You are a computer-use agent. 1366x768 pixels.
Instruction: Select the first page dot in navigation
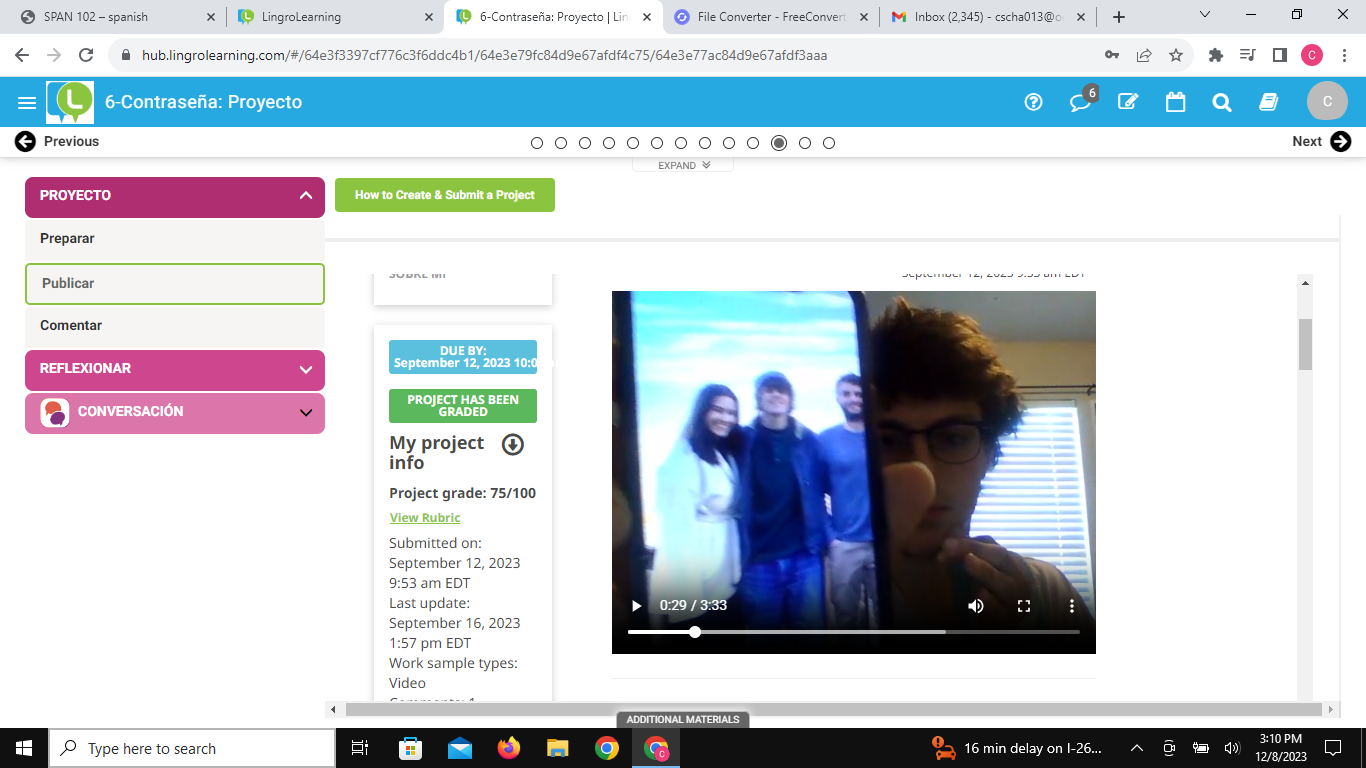pyautogui.click(x=537, y=143)
